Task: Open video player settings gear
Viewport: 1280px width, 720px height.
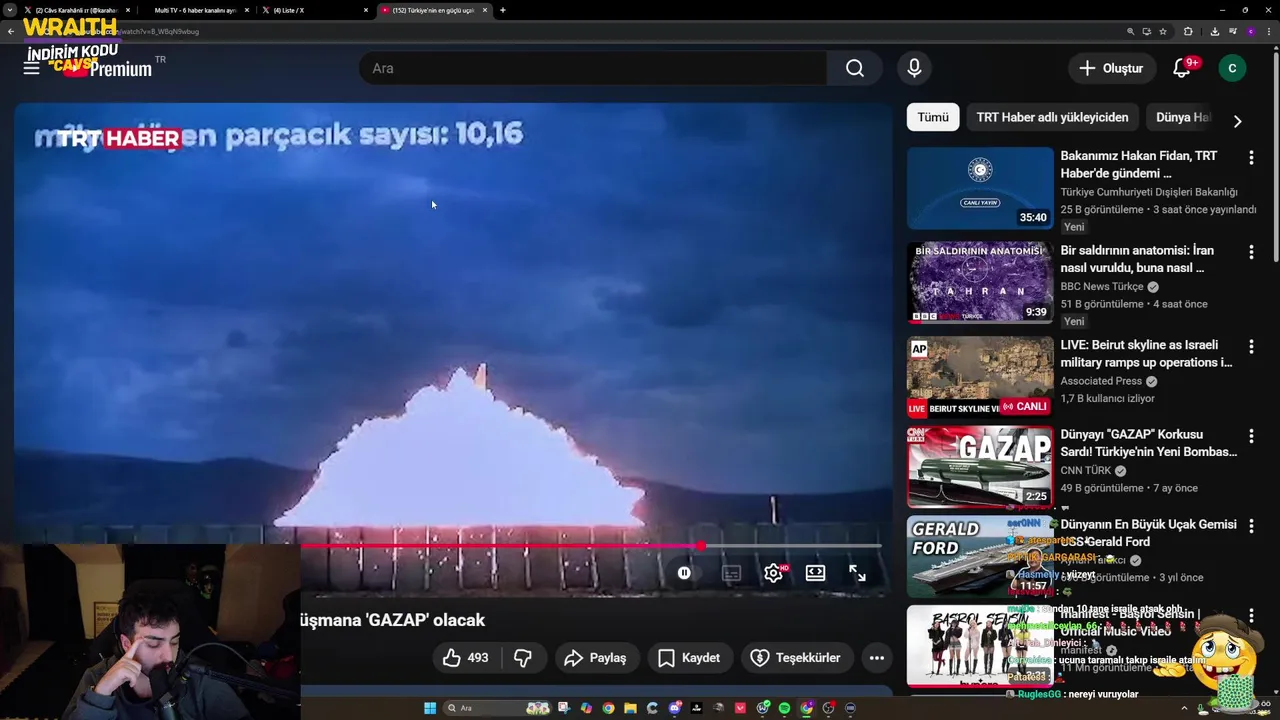Action: pos(773,573)
